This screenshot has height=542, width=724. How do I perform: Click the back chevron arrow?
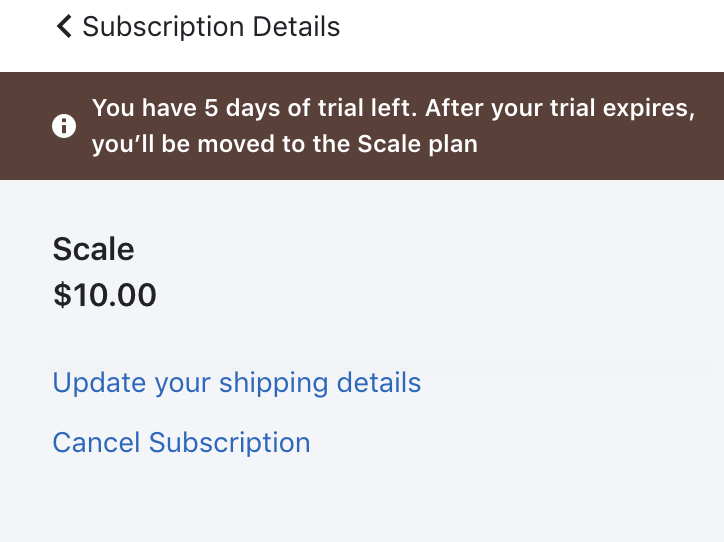(64, 27)
